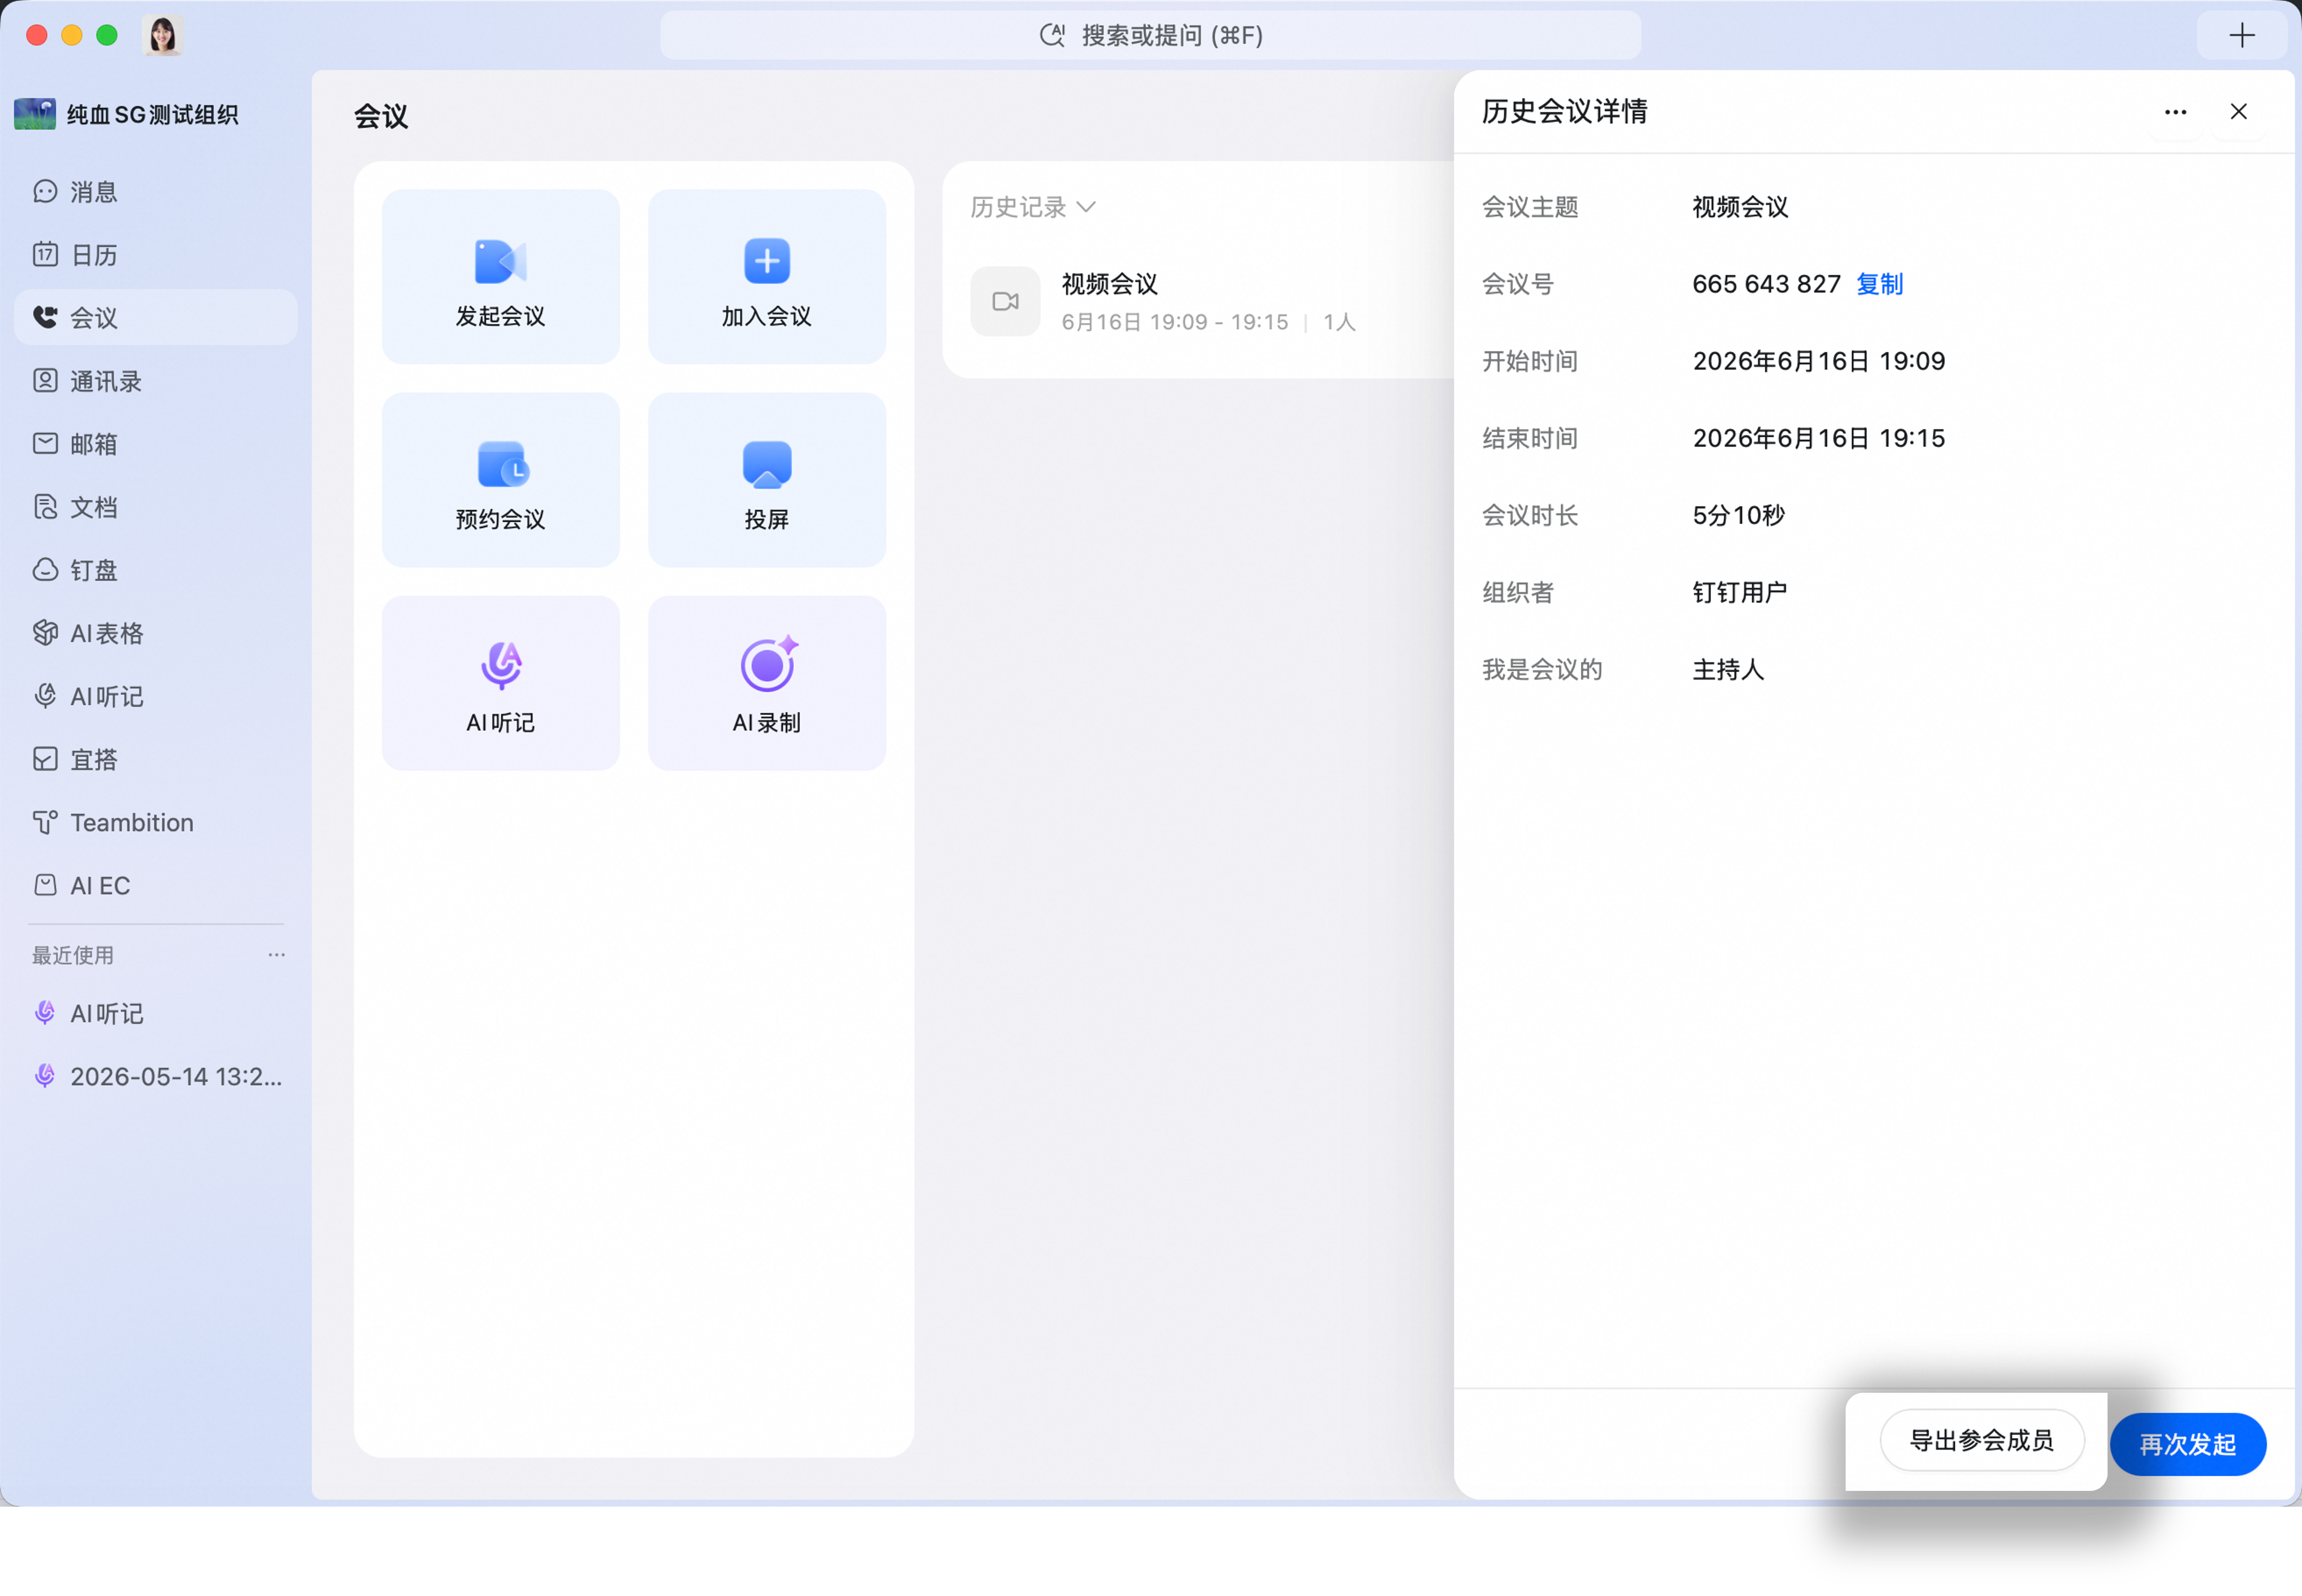The width and height of the screenshot is (2302, 1596).
Task: Click the 历史会议详情 panel title
Action: [x=1564, y=112]
